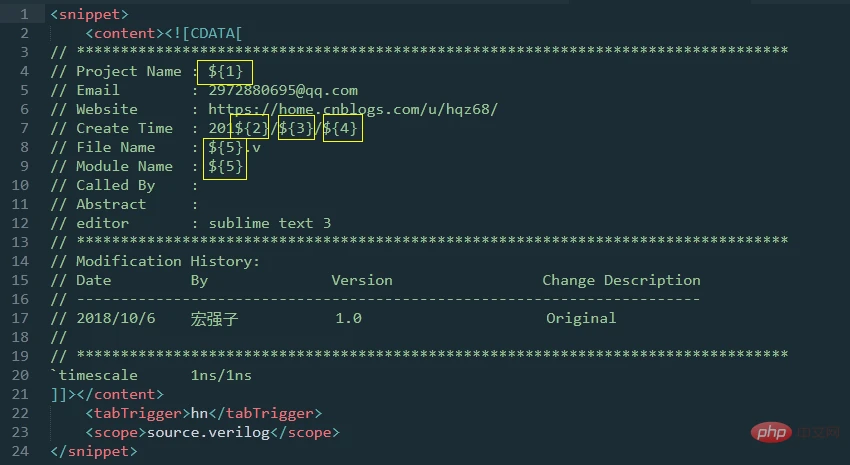This screenshot has width=850, height=465.
Task: Click the source.verilog scope text
Action: 208,432
